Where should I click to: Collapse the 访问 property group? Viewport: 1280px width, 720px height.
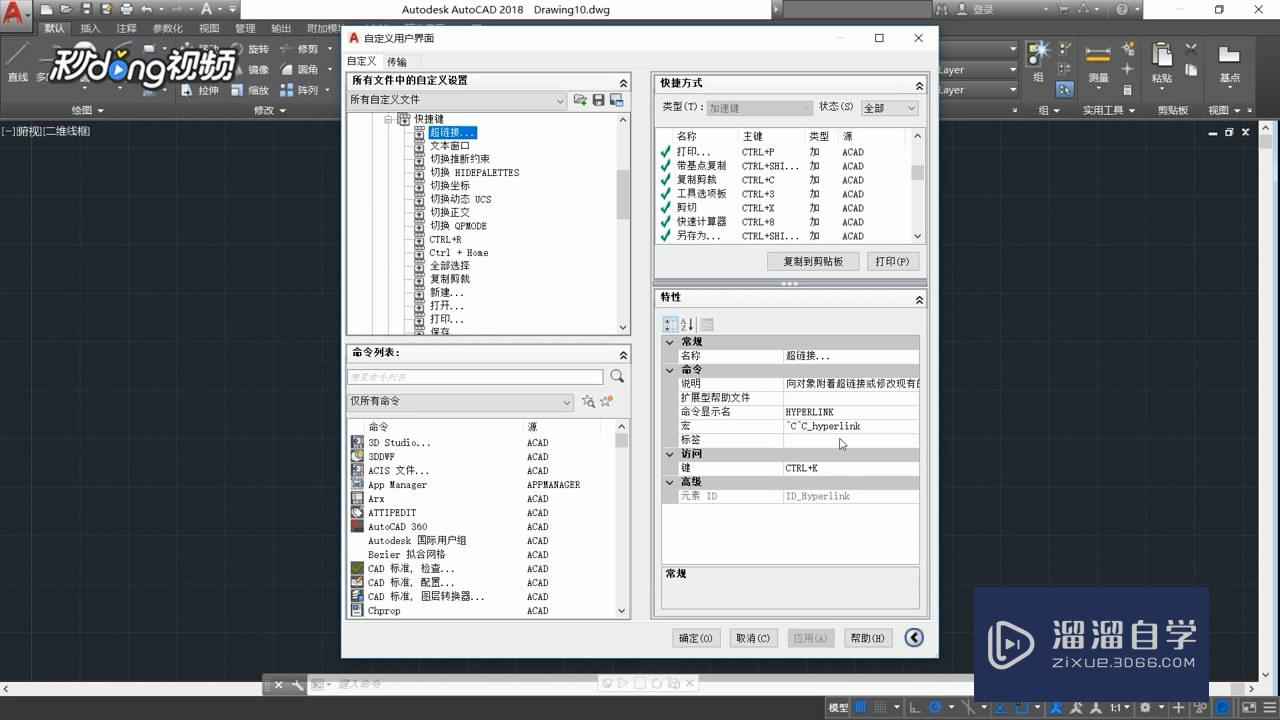[670, 454]
